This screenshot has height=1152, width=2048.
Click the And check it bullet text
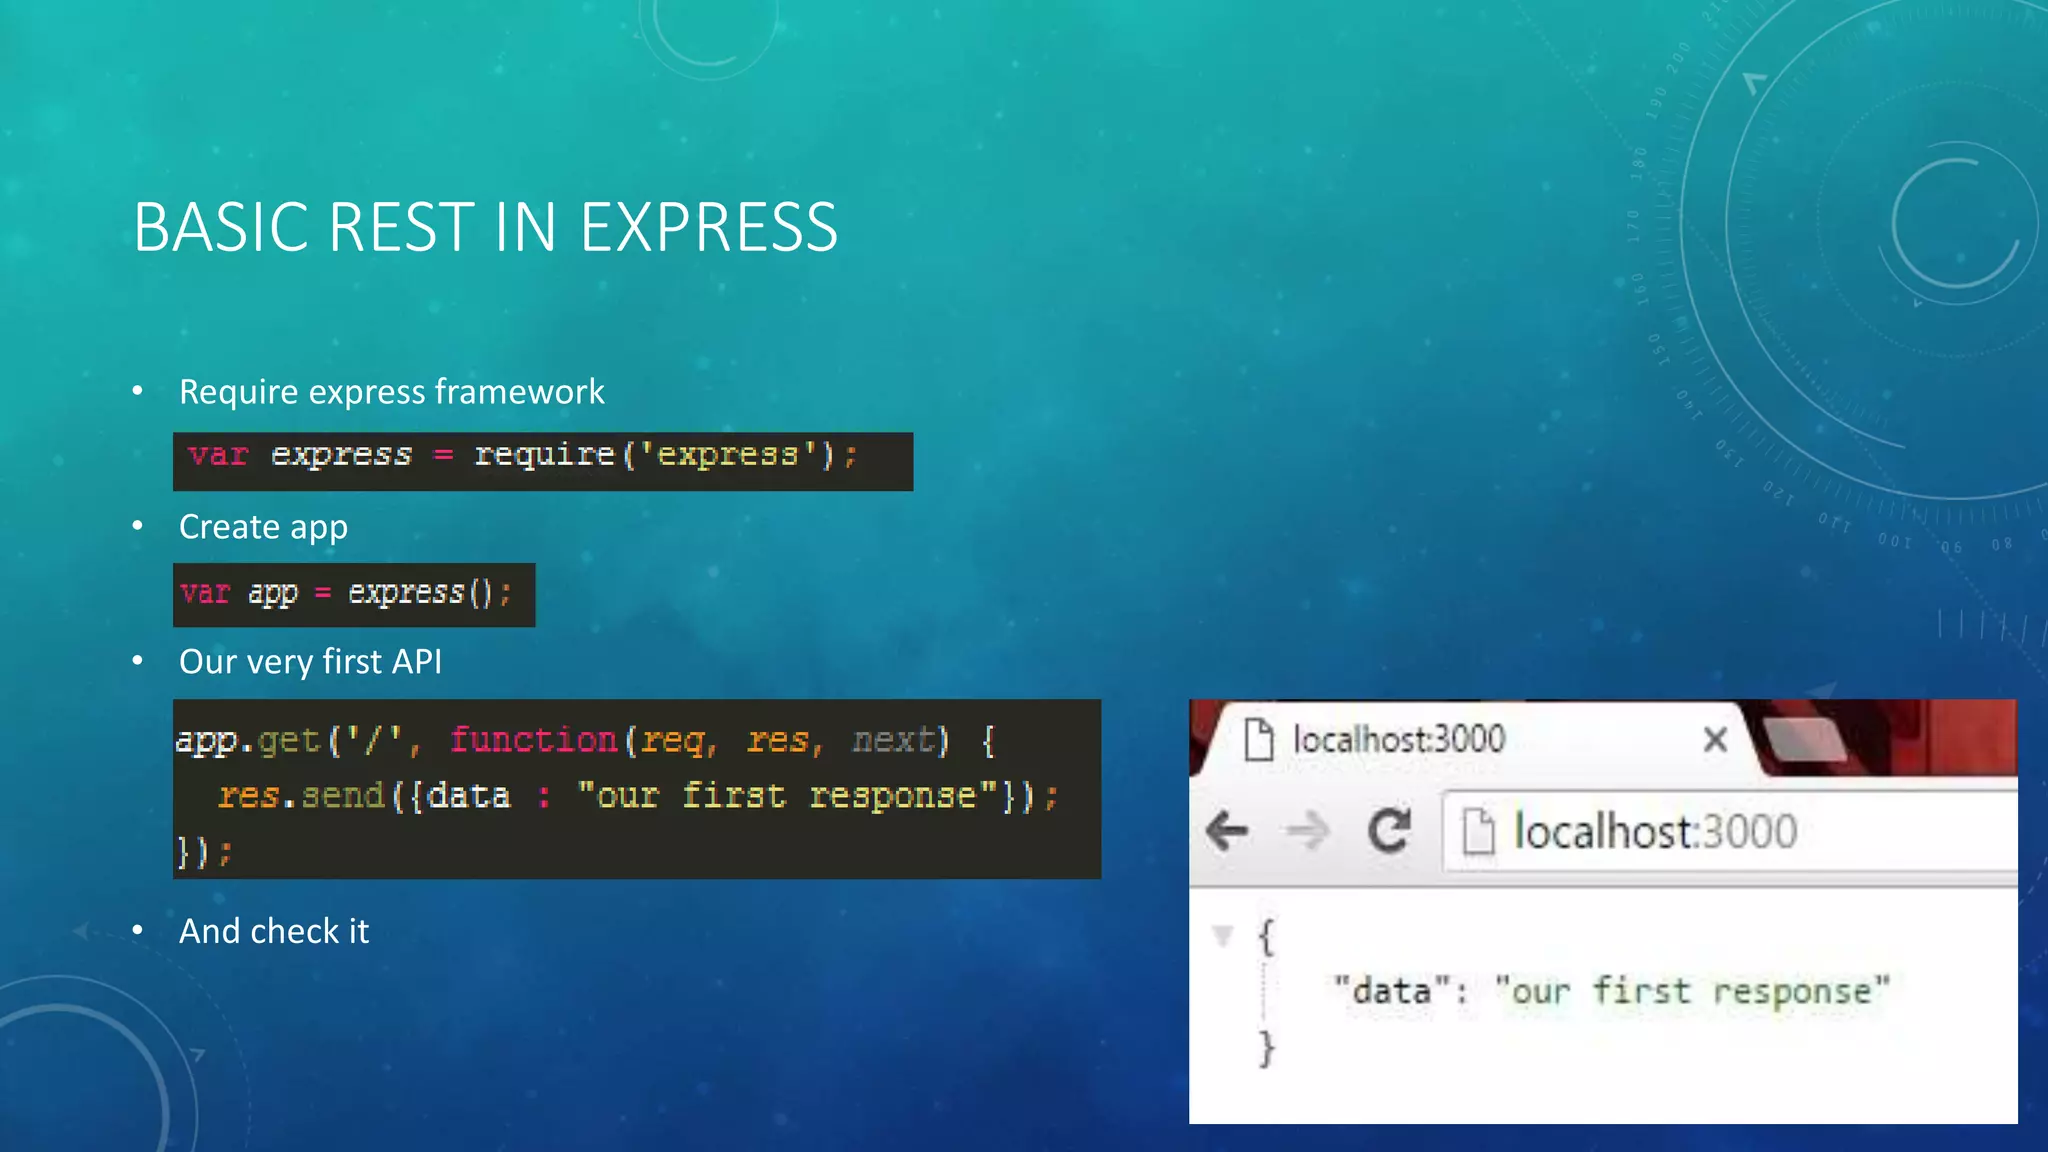[x=274, y=932]
